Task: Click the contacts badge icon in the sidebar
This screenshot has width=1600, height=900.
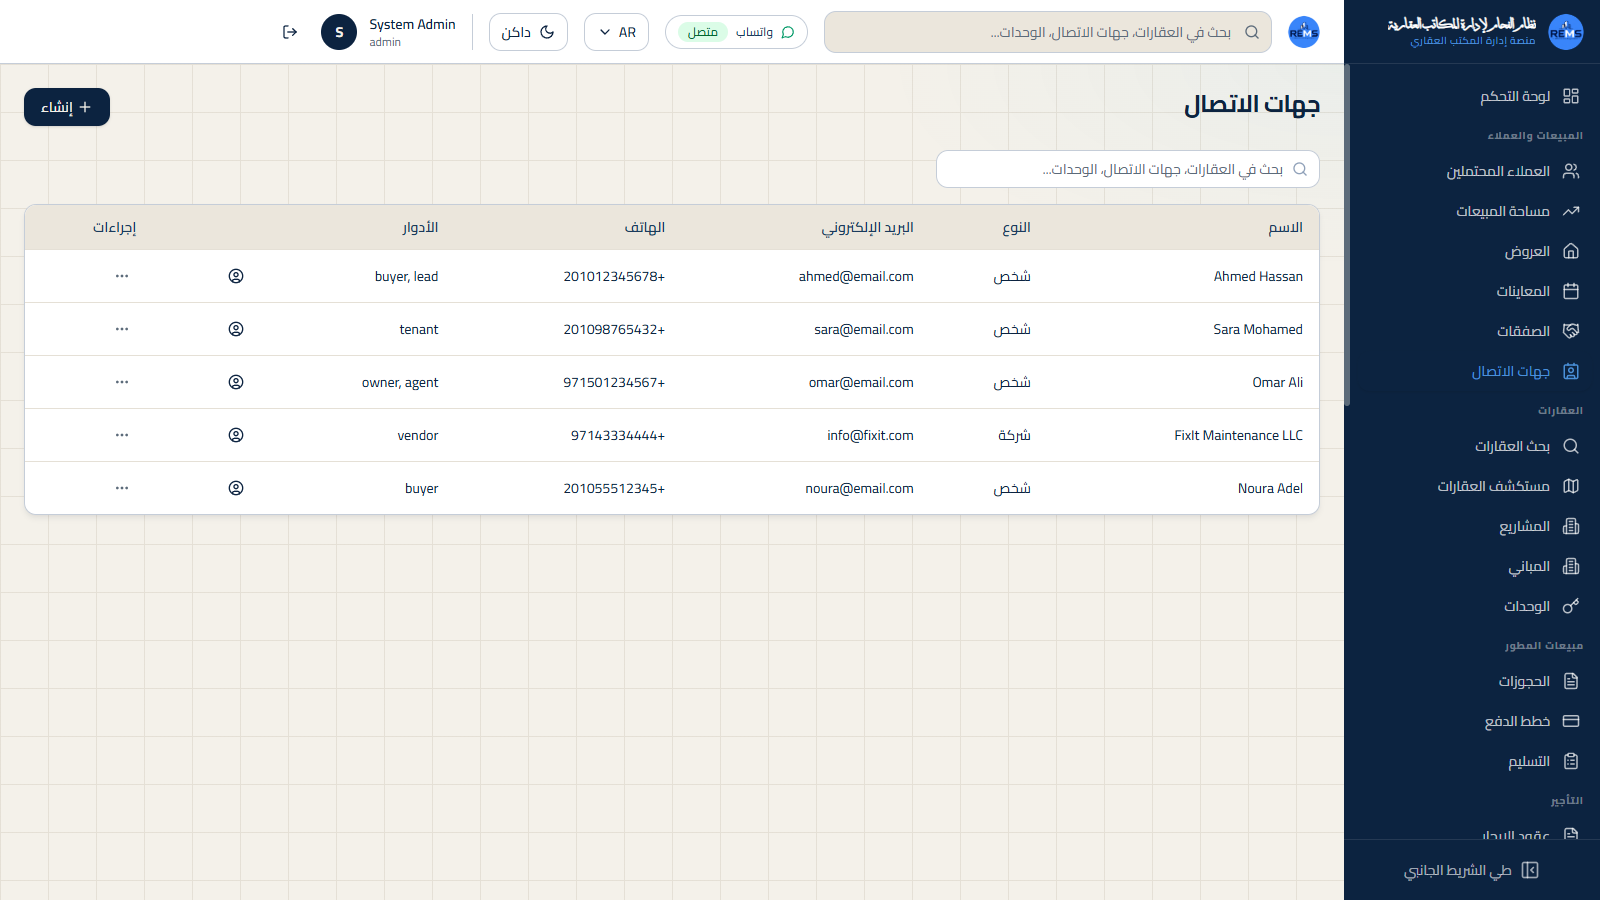Action: click(x=1571, y=371)
